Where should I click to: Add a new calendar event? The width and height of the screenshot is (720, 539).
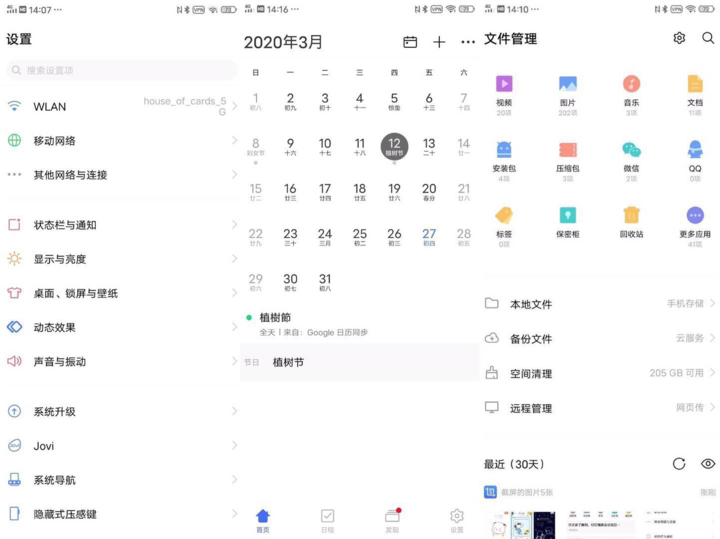439,42
